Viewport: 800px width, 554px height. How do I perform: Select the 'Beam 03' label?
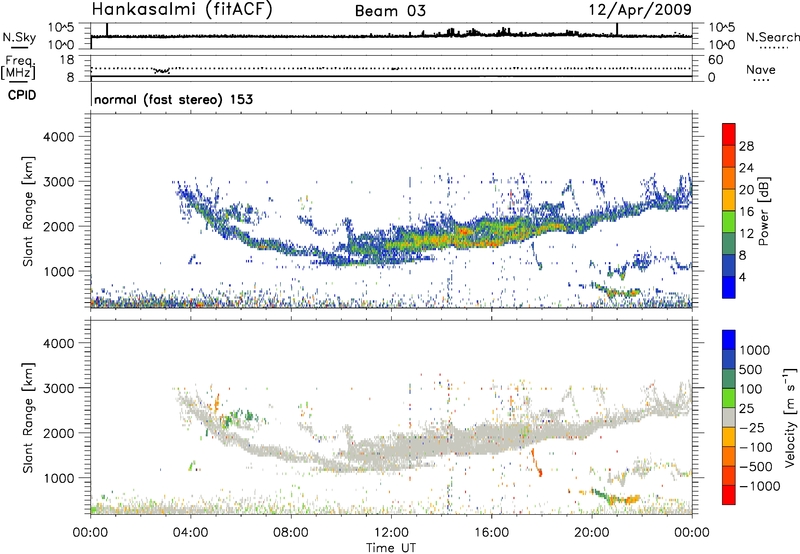click(390, 11)
